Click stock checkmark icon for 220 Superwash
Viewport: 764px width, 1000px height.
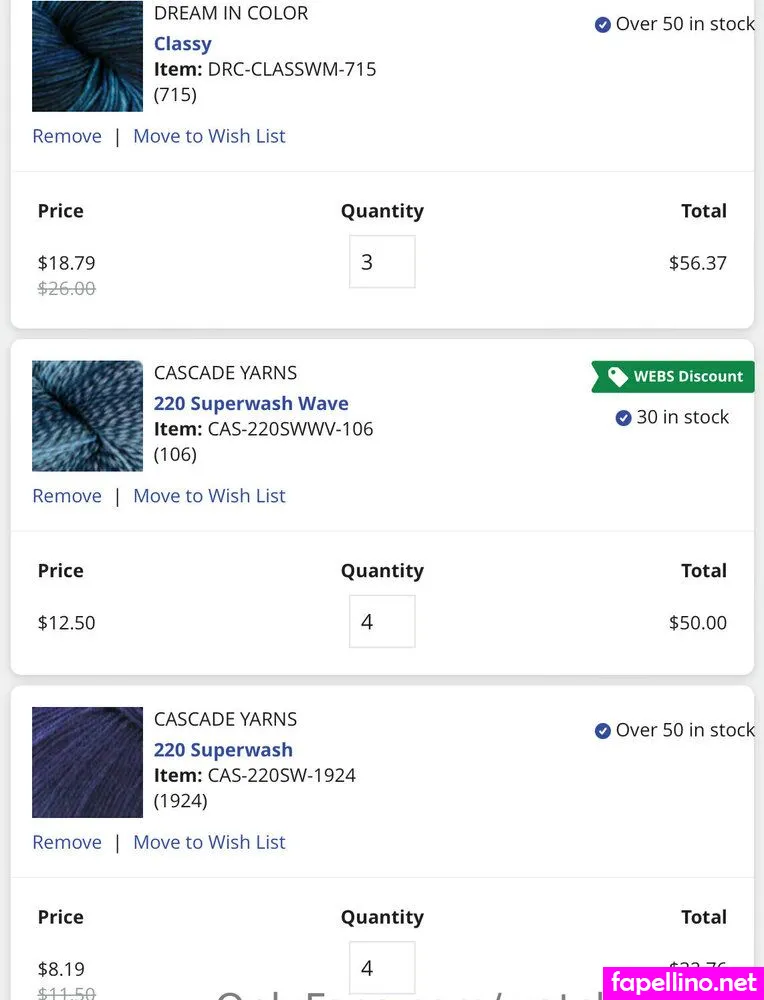pos(603,731)
